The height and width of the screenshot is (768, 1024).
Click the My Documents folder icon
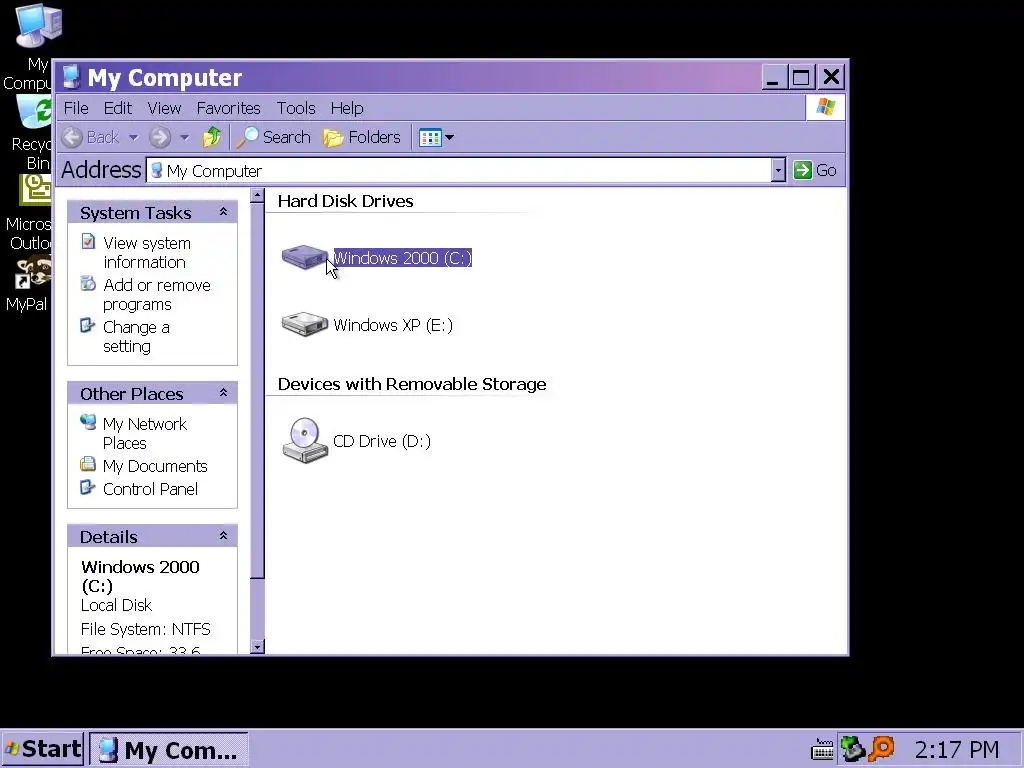88,464
